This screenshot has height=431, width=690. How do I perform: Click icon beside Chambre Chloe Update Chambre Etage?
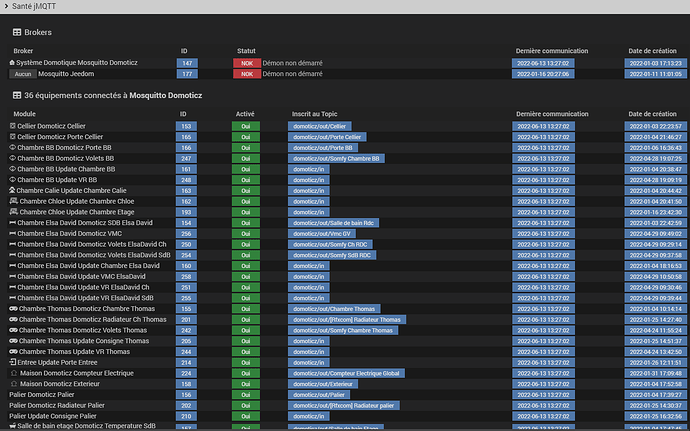click(14, 212)
